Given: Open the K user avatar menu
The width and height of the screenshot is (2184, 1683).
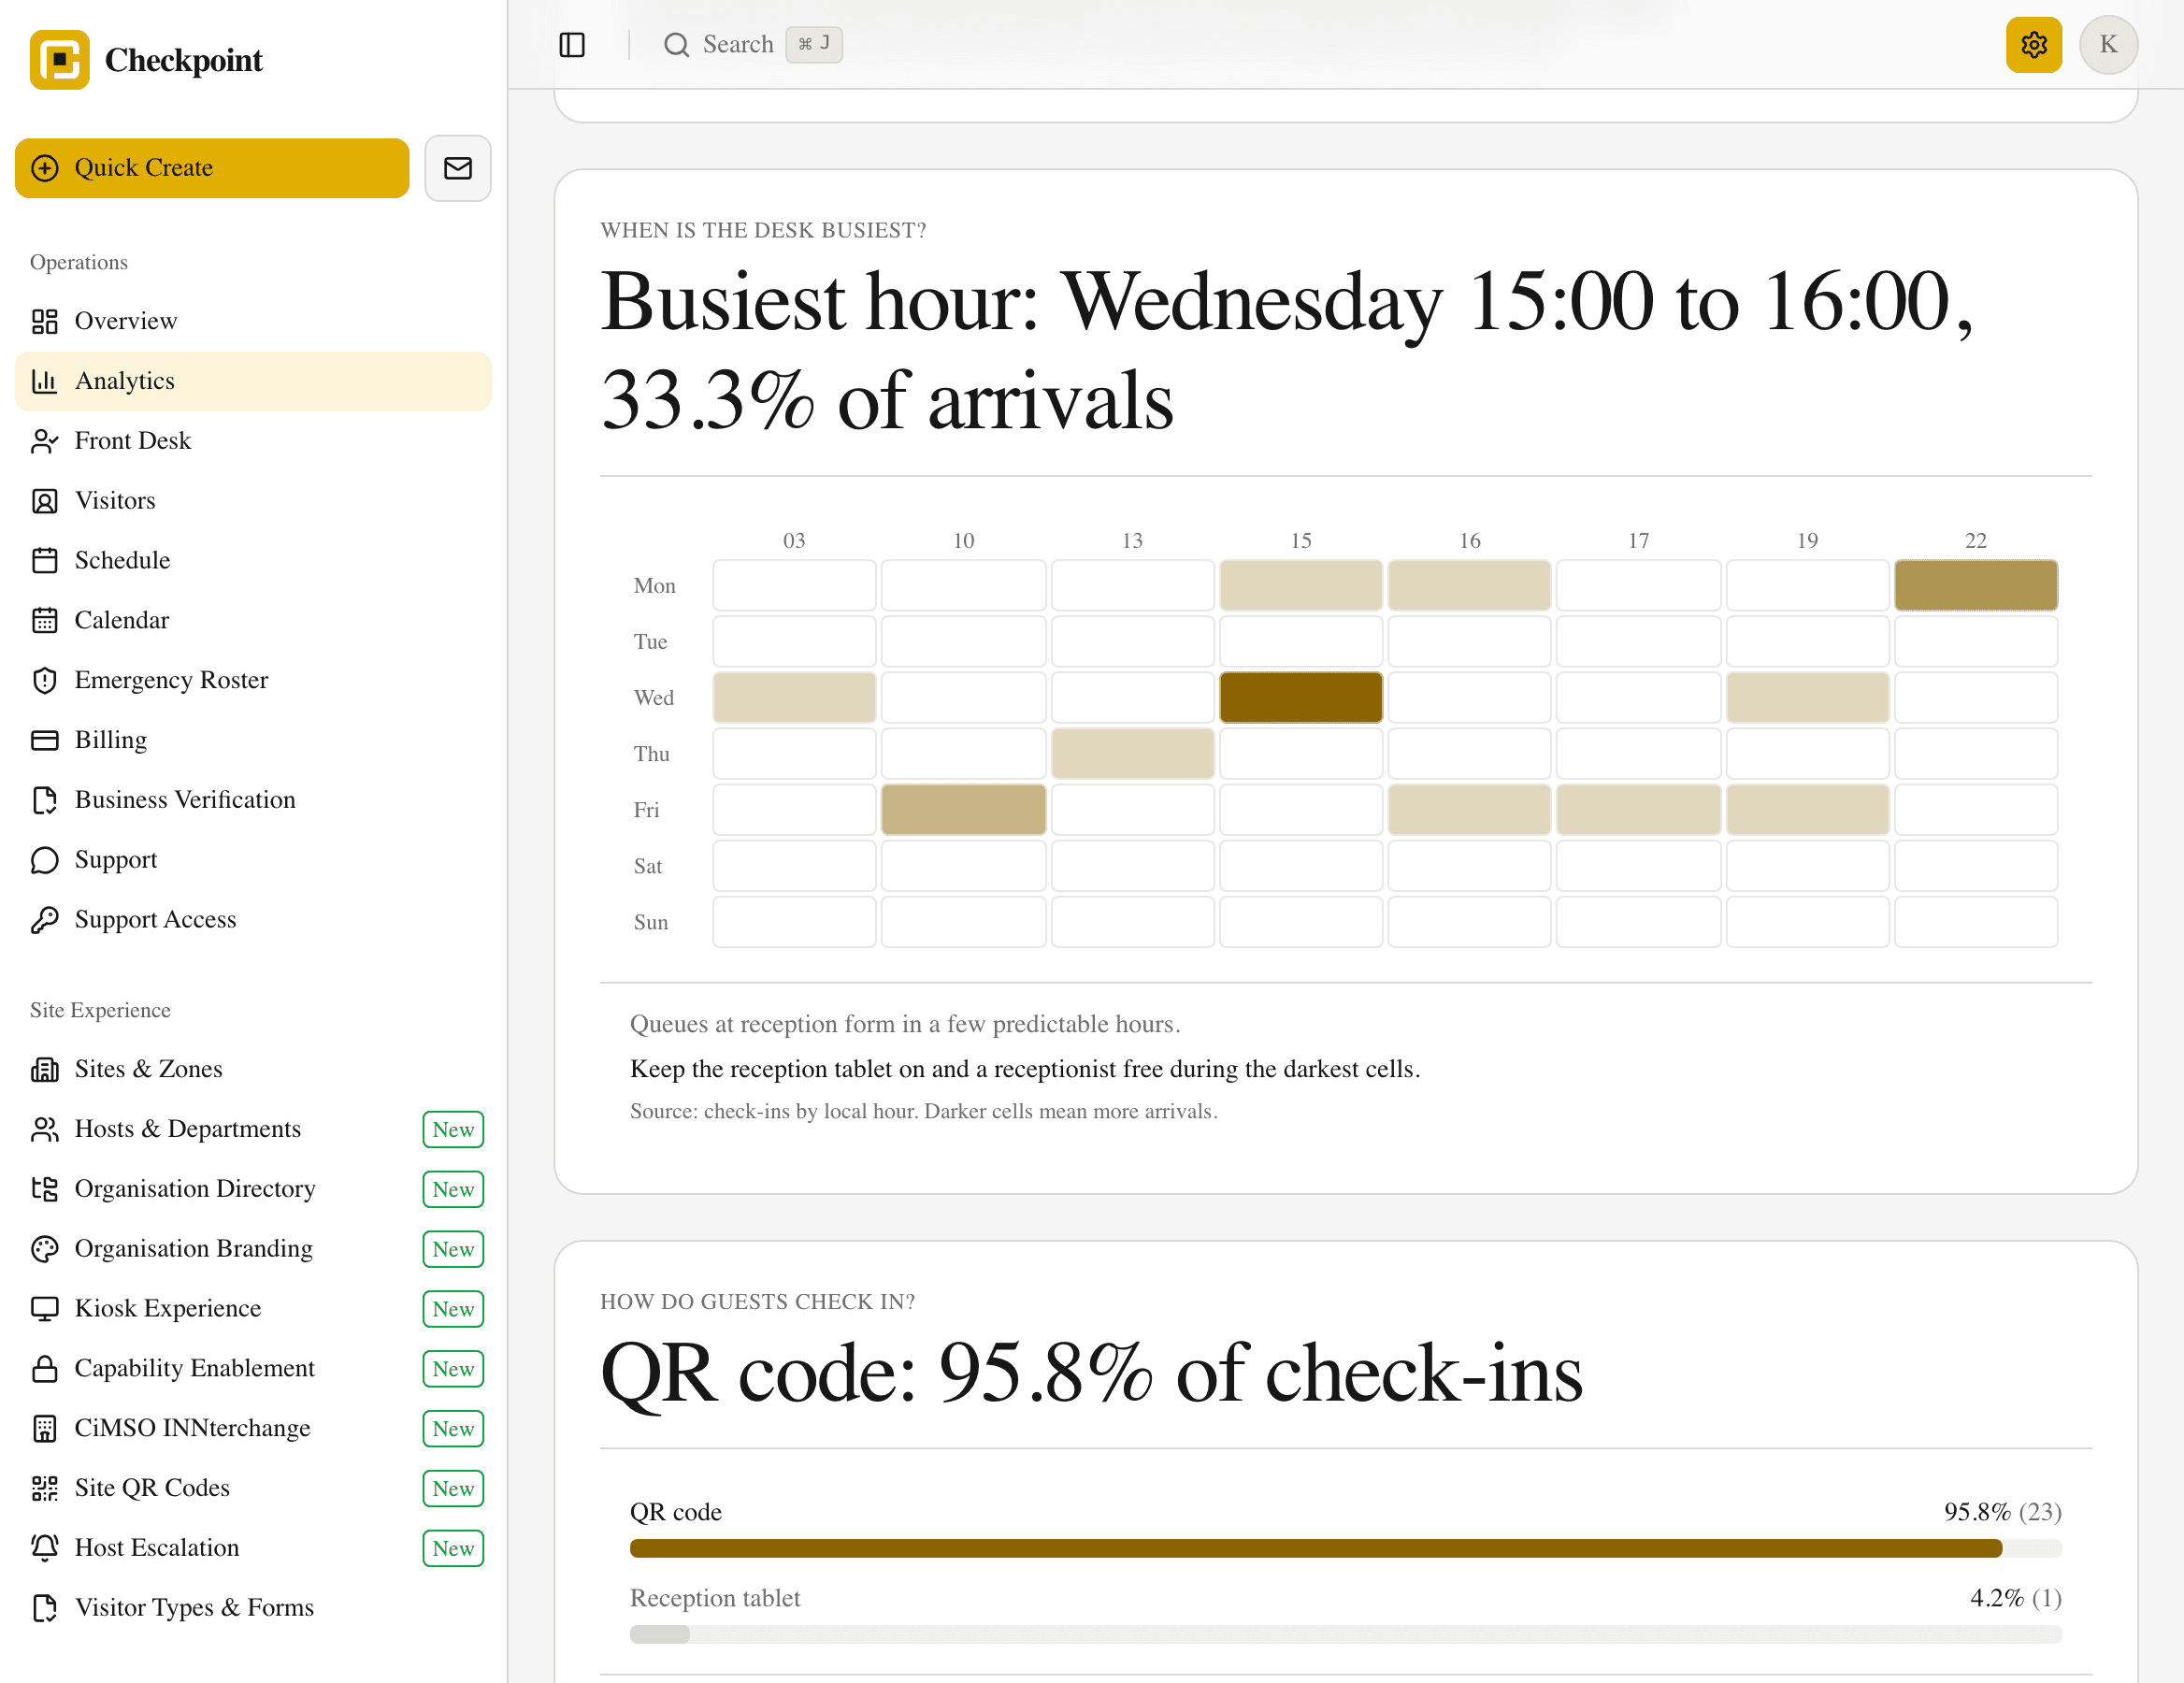Looking at the screenshot, I should [x=2108, y=45].
